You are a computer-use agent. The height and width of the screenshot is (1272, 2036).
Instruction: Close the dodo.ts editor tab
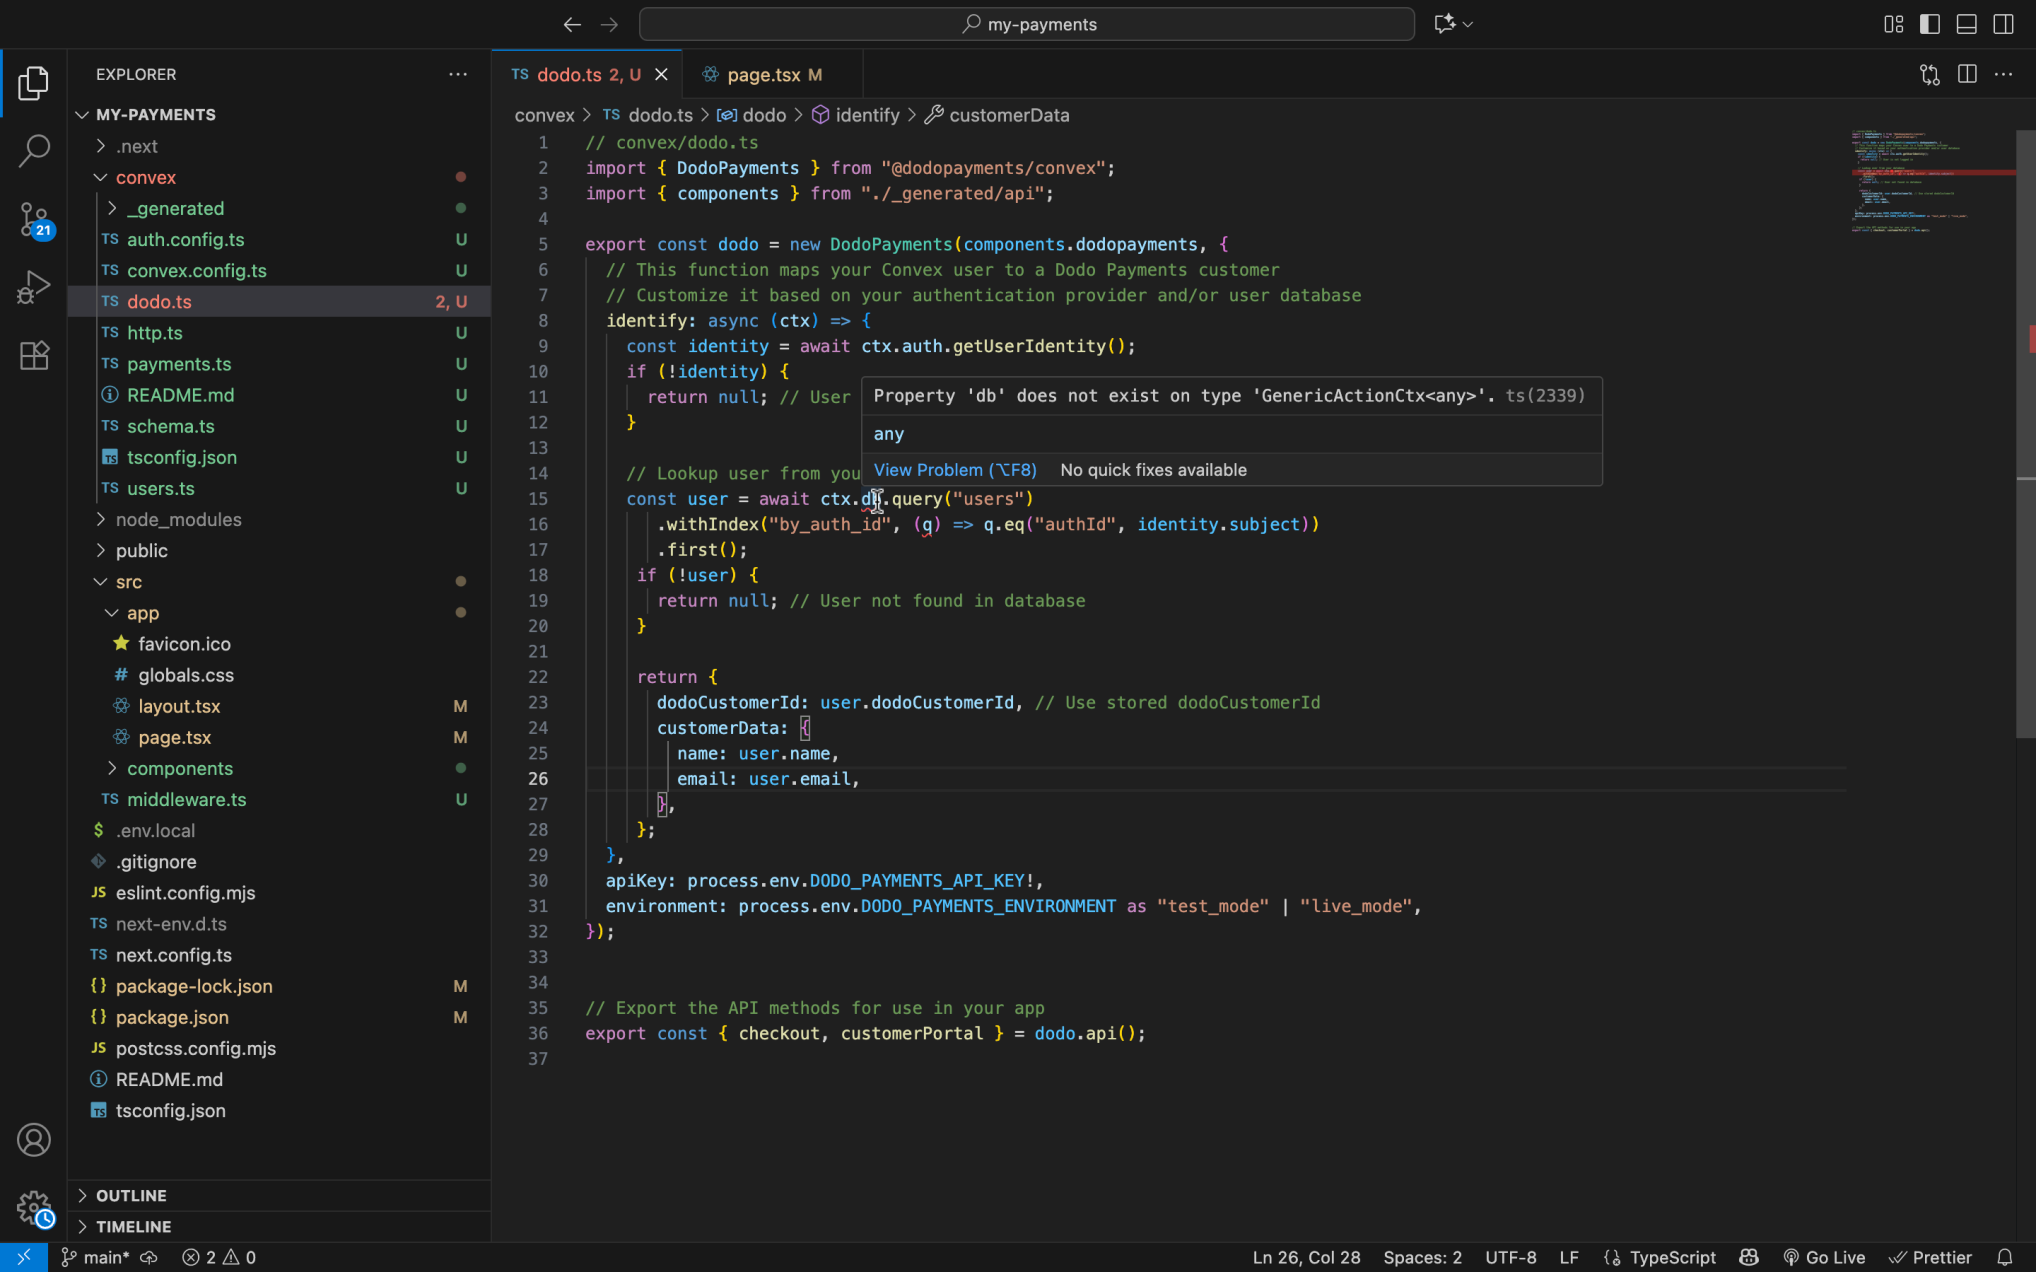coord(661,75)
